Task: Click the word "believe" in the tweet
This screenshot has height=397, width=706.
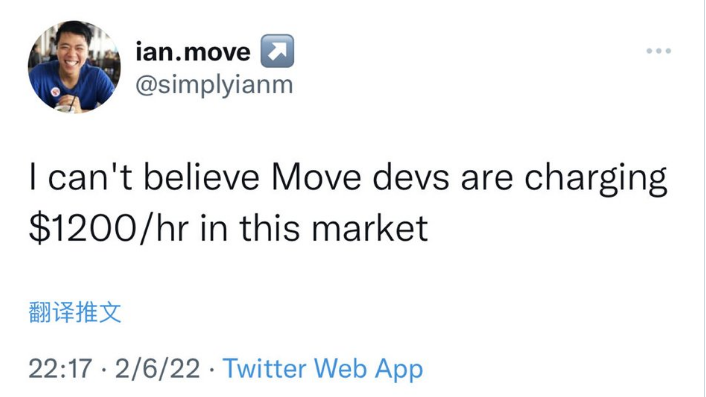Action: click(201, 177)
